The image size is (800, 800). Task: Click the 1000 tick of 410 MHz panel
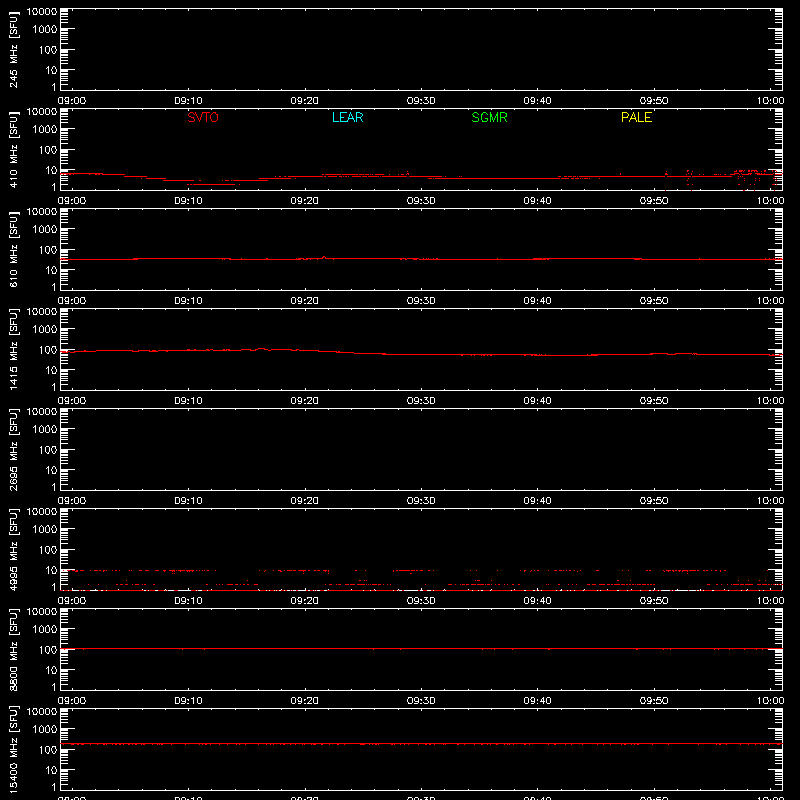pos(45,130)
